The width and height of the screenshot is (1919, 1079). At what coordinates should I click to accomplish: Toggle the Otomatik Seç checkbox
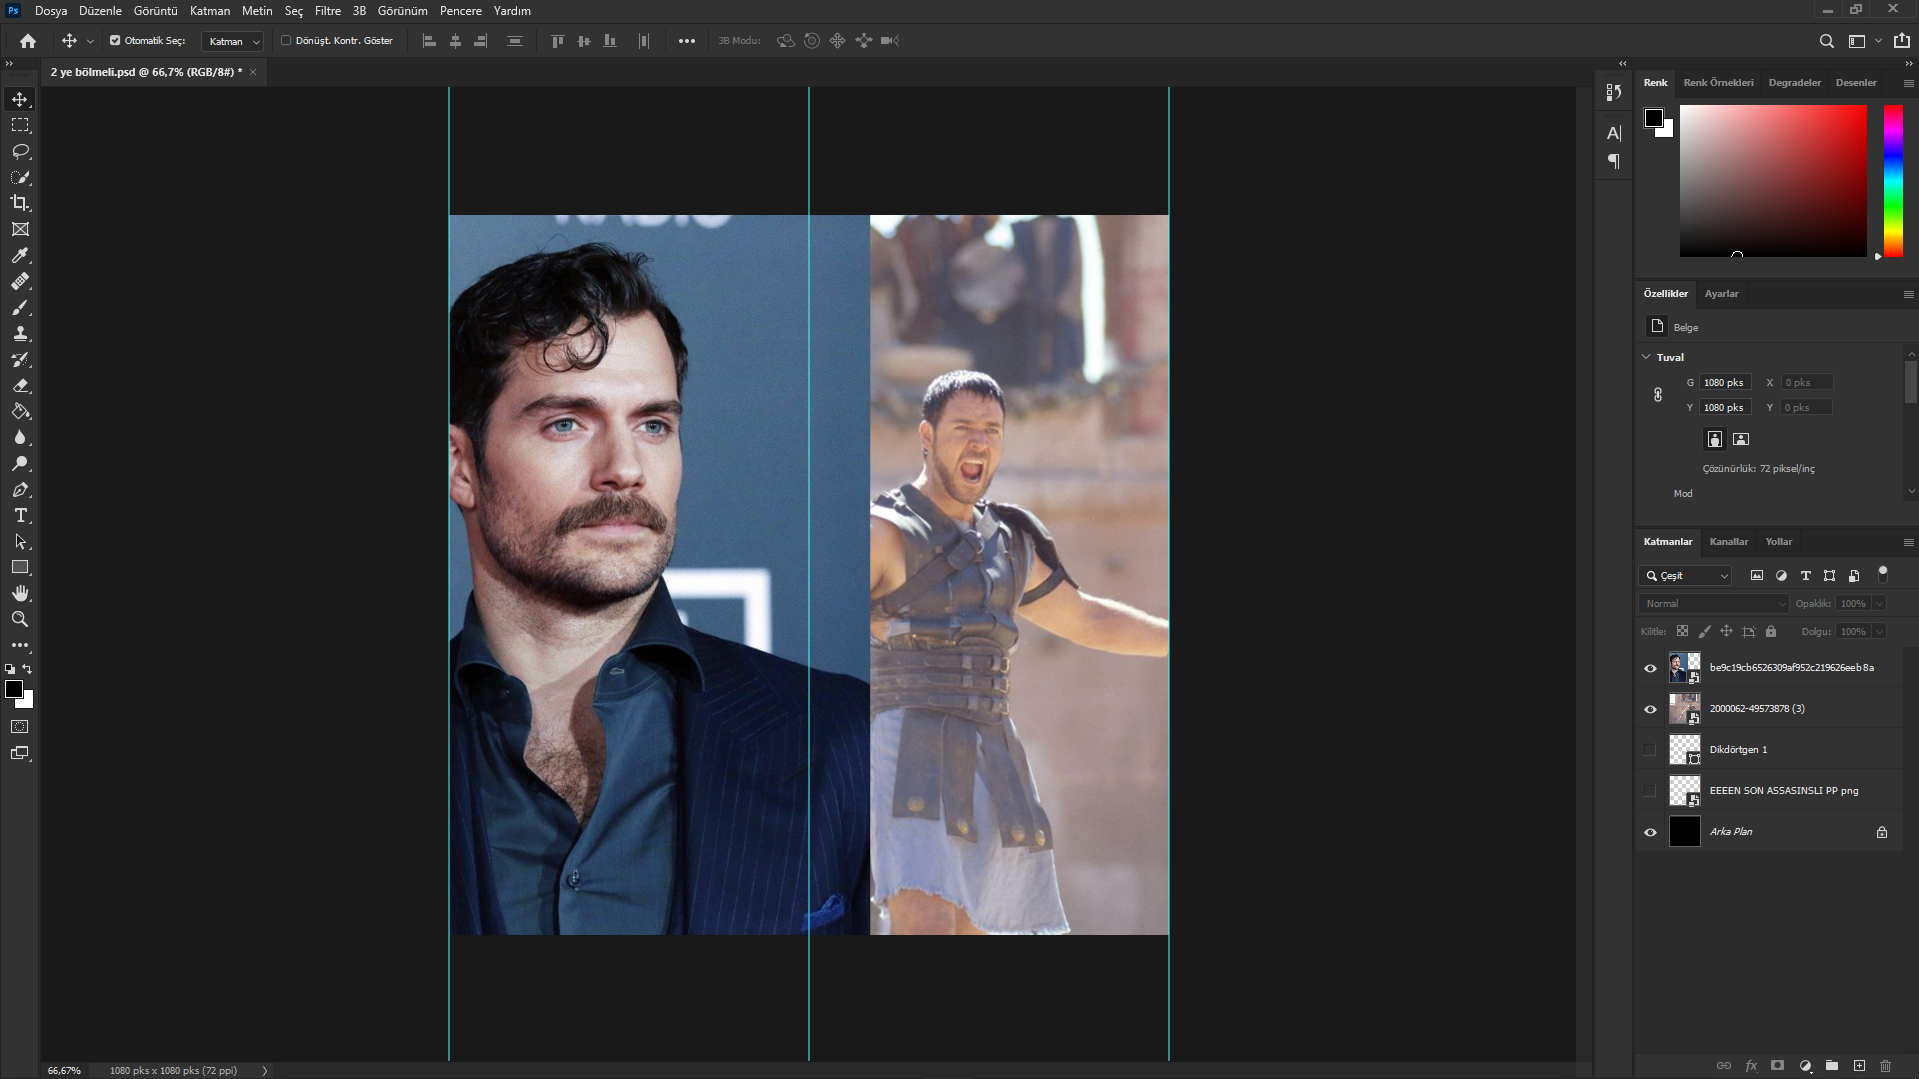coord(115,41)
